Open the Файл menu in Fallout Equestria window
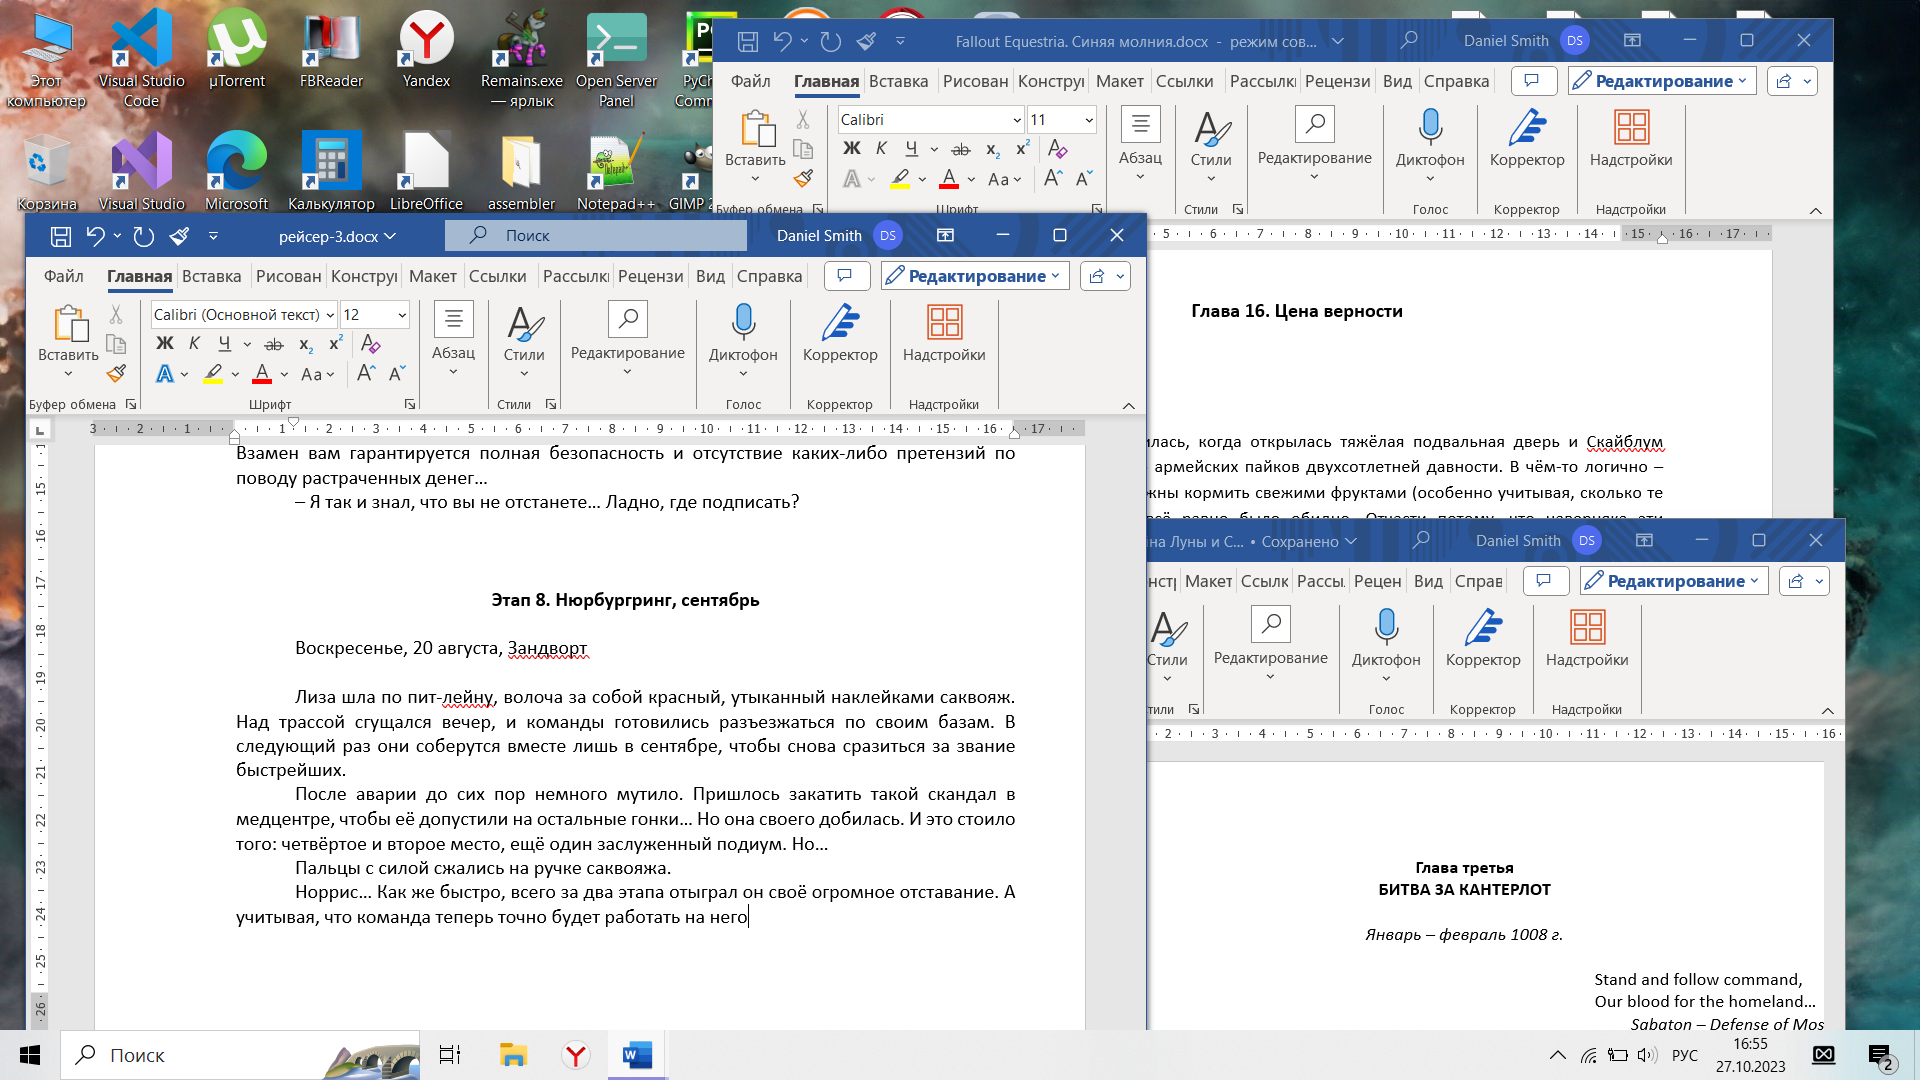The image size is (1920, 1080). coord(750,81)
